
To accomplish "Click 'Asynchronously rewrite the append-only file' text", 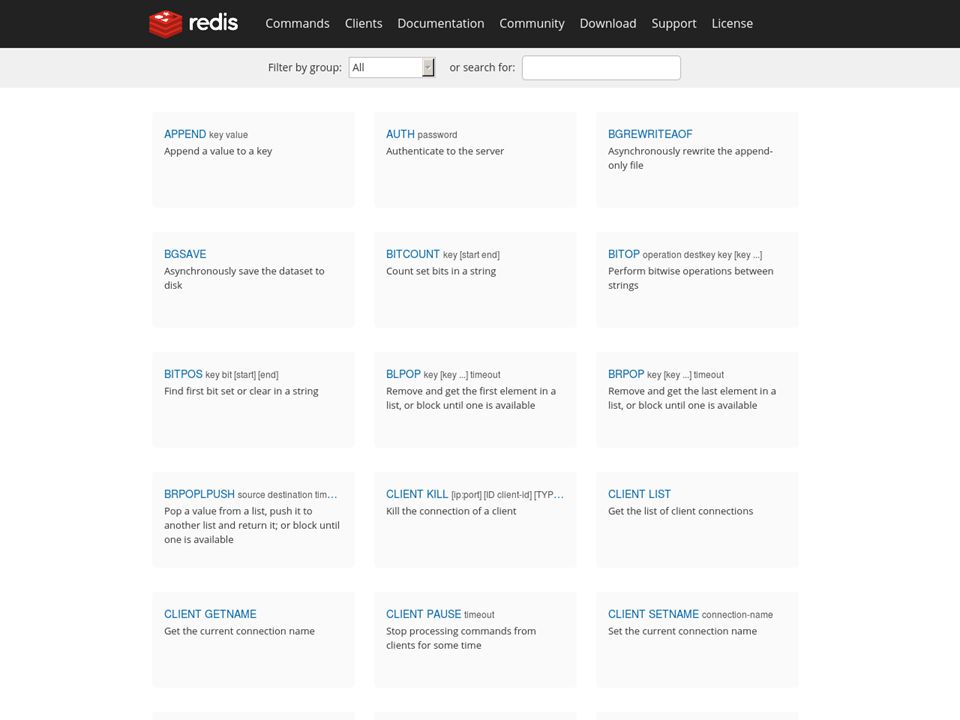I will (x=690, y=158).
